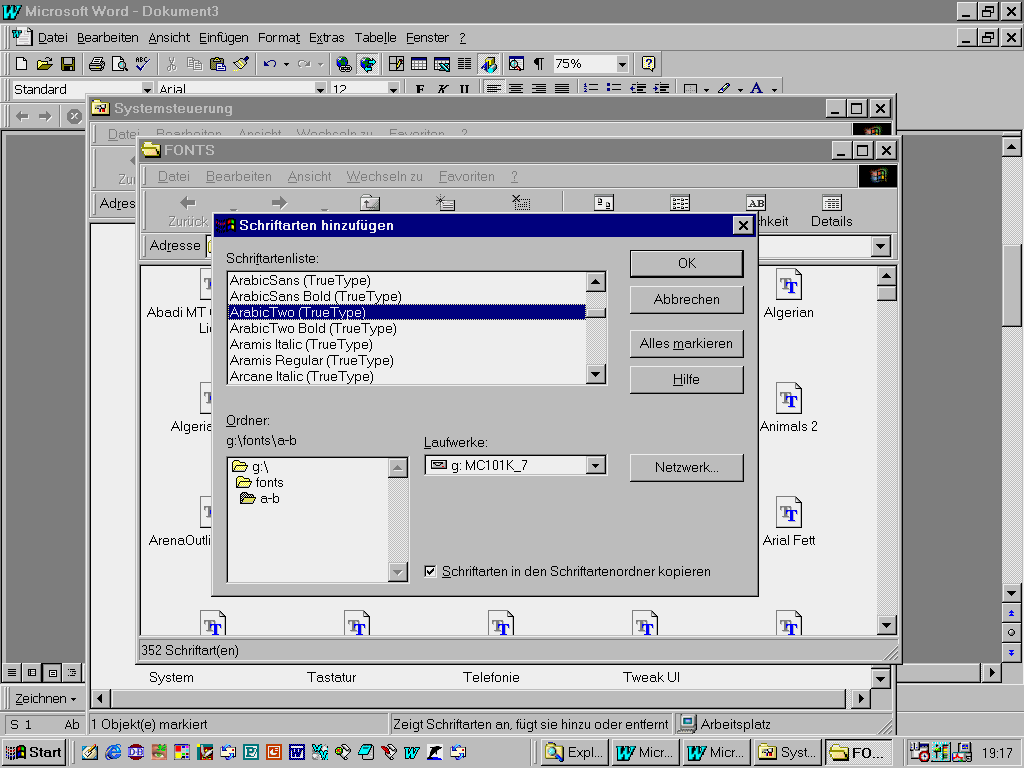Open Word print preview
The image size is (1024, 768).
(x=120, y=64)
